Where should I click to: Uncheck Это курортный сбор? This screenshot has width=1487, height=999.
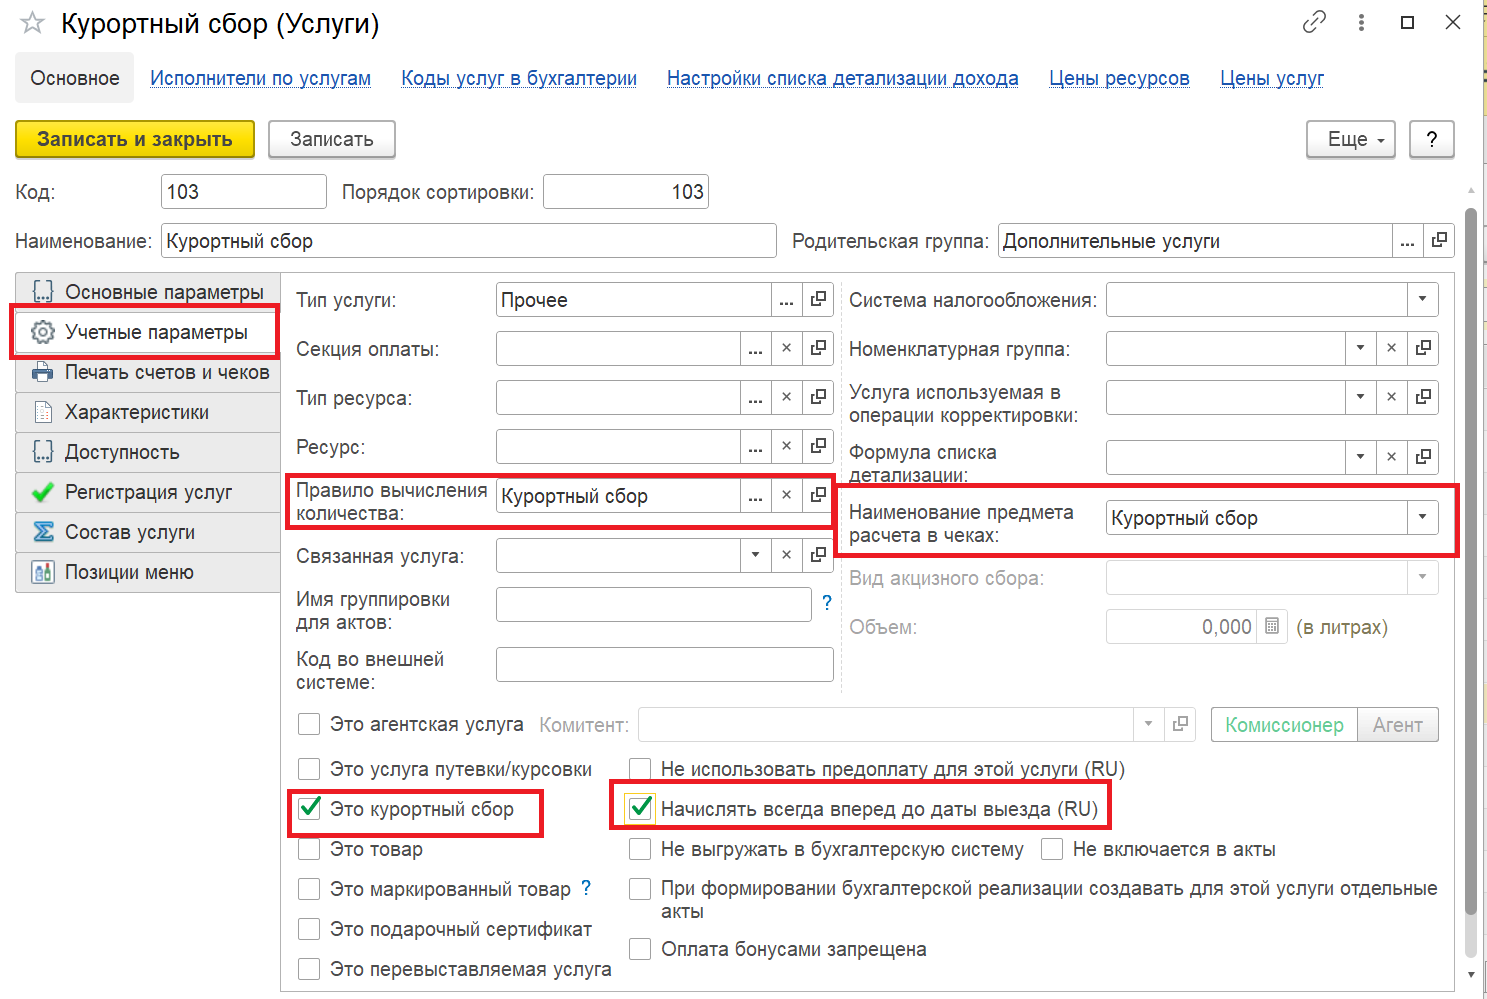310,808
